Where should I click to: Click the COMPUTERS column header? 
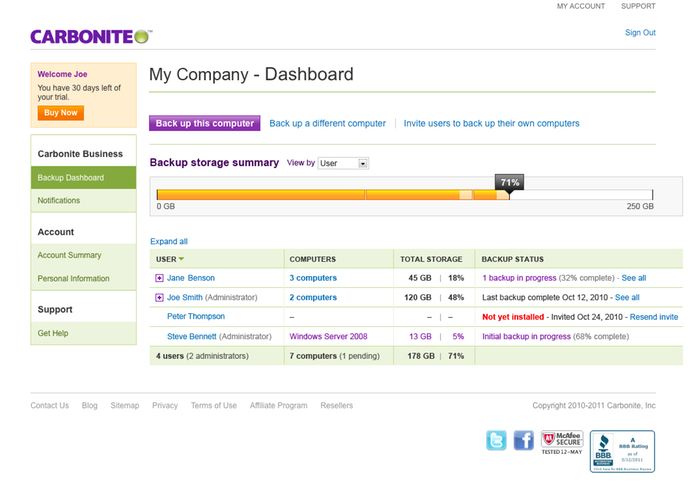click(x=312, y=259)
